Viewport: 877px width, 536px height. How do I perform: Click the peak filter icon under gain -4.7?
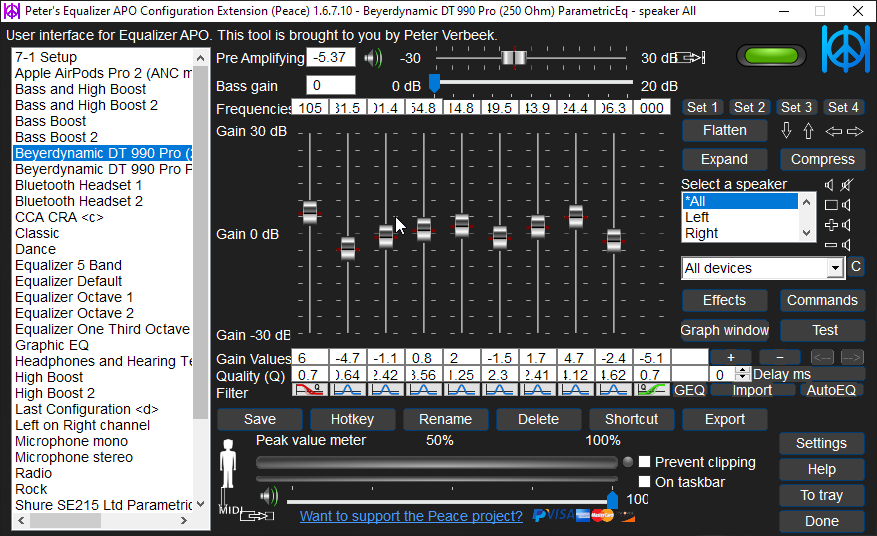click(348, 389)
